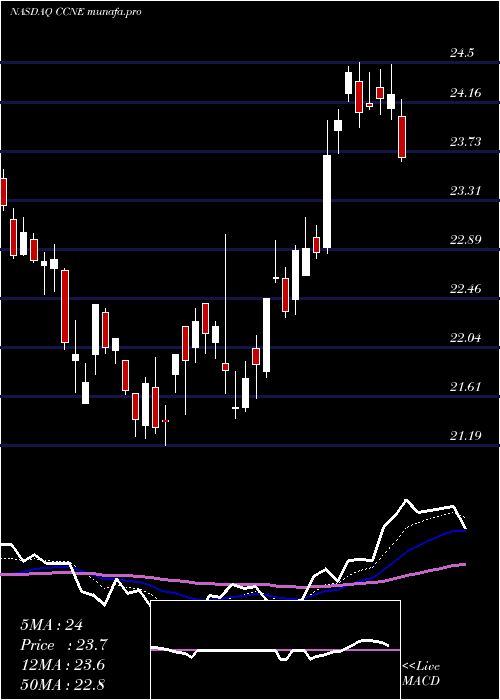Screen dimensions: 500x700
Task: Click the 24.5 price axis label
Action: coord(462,53)
